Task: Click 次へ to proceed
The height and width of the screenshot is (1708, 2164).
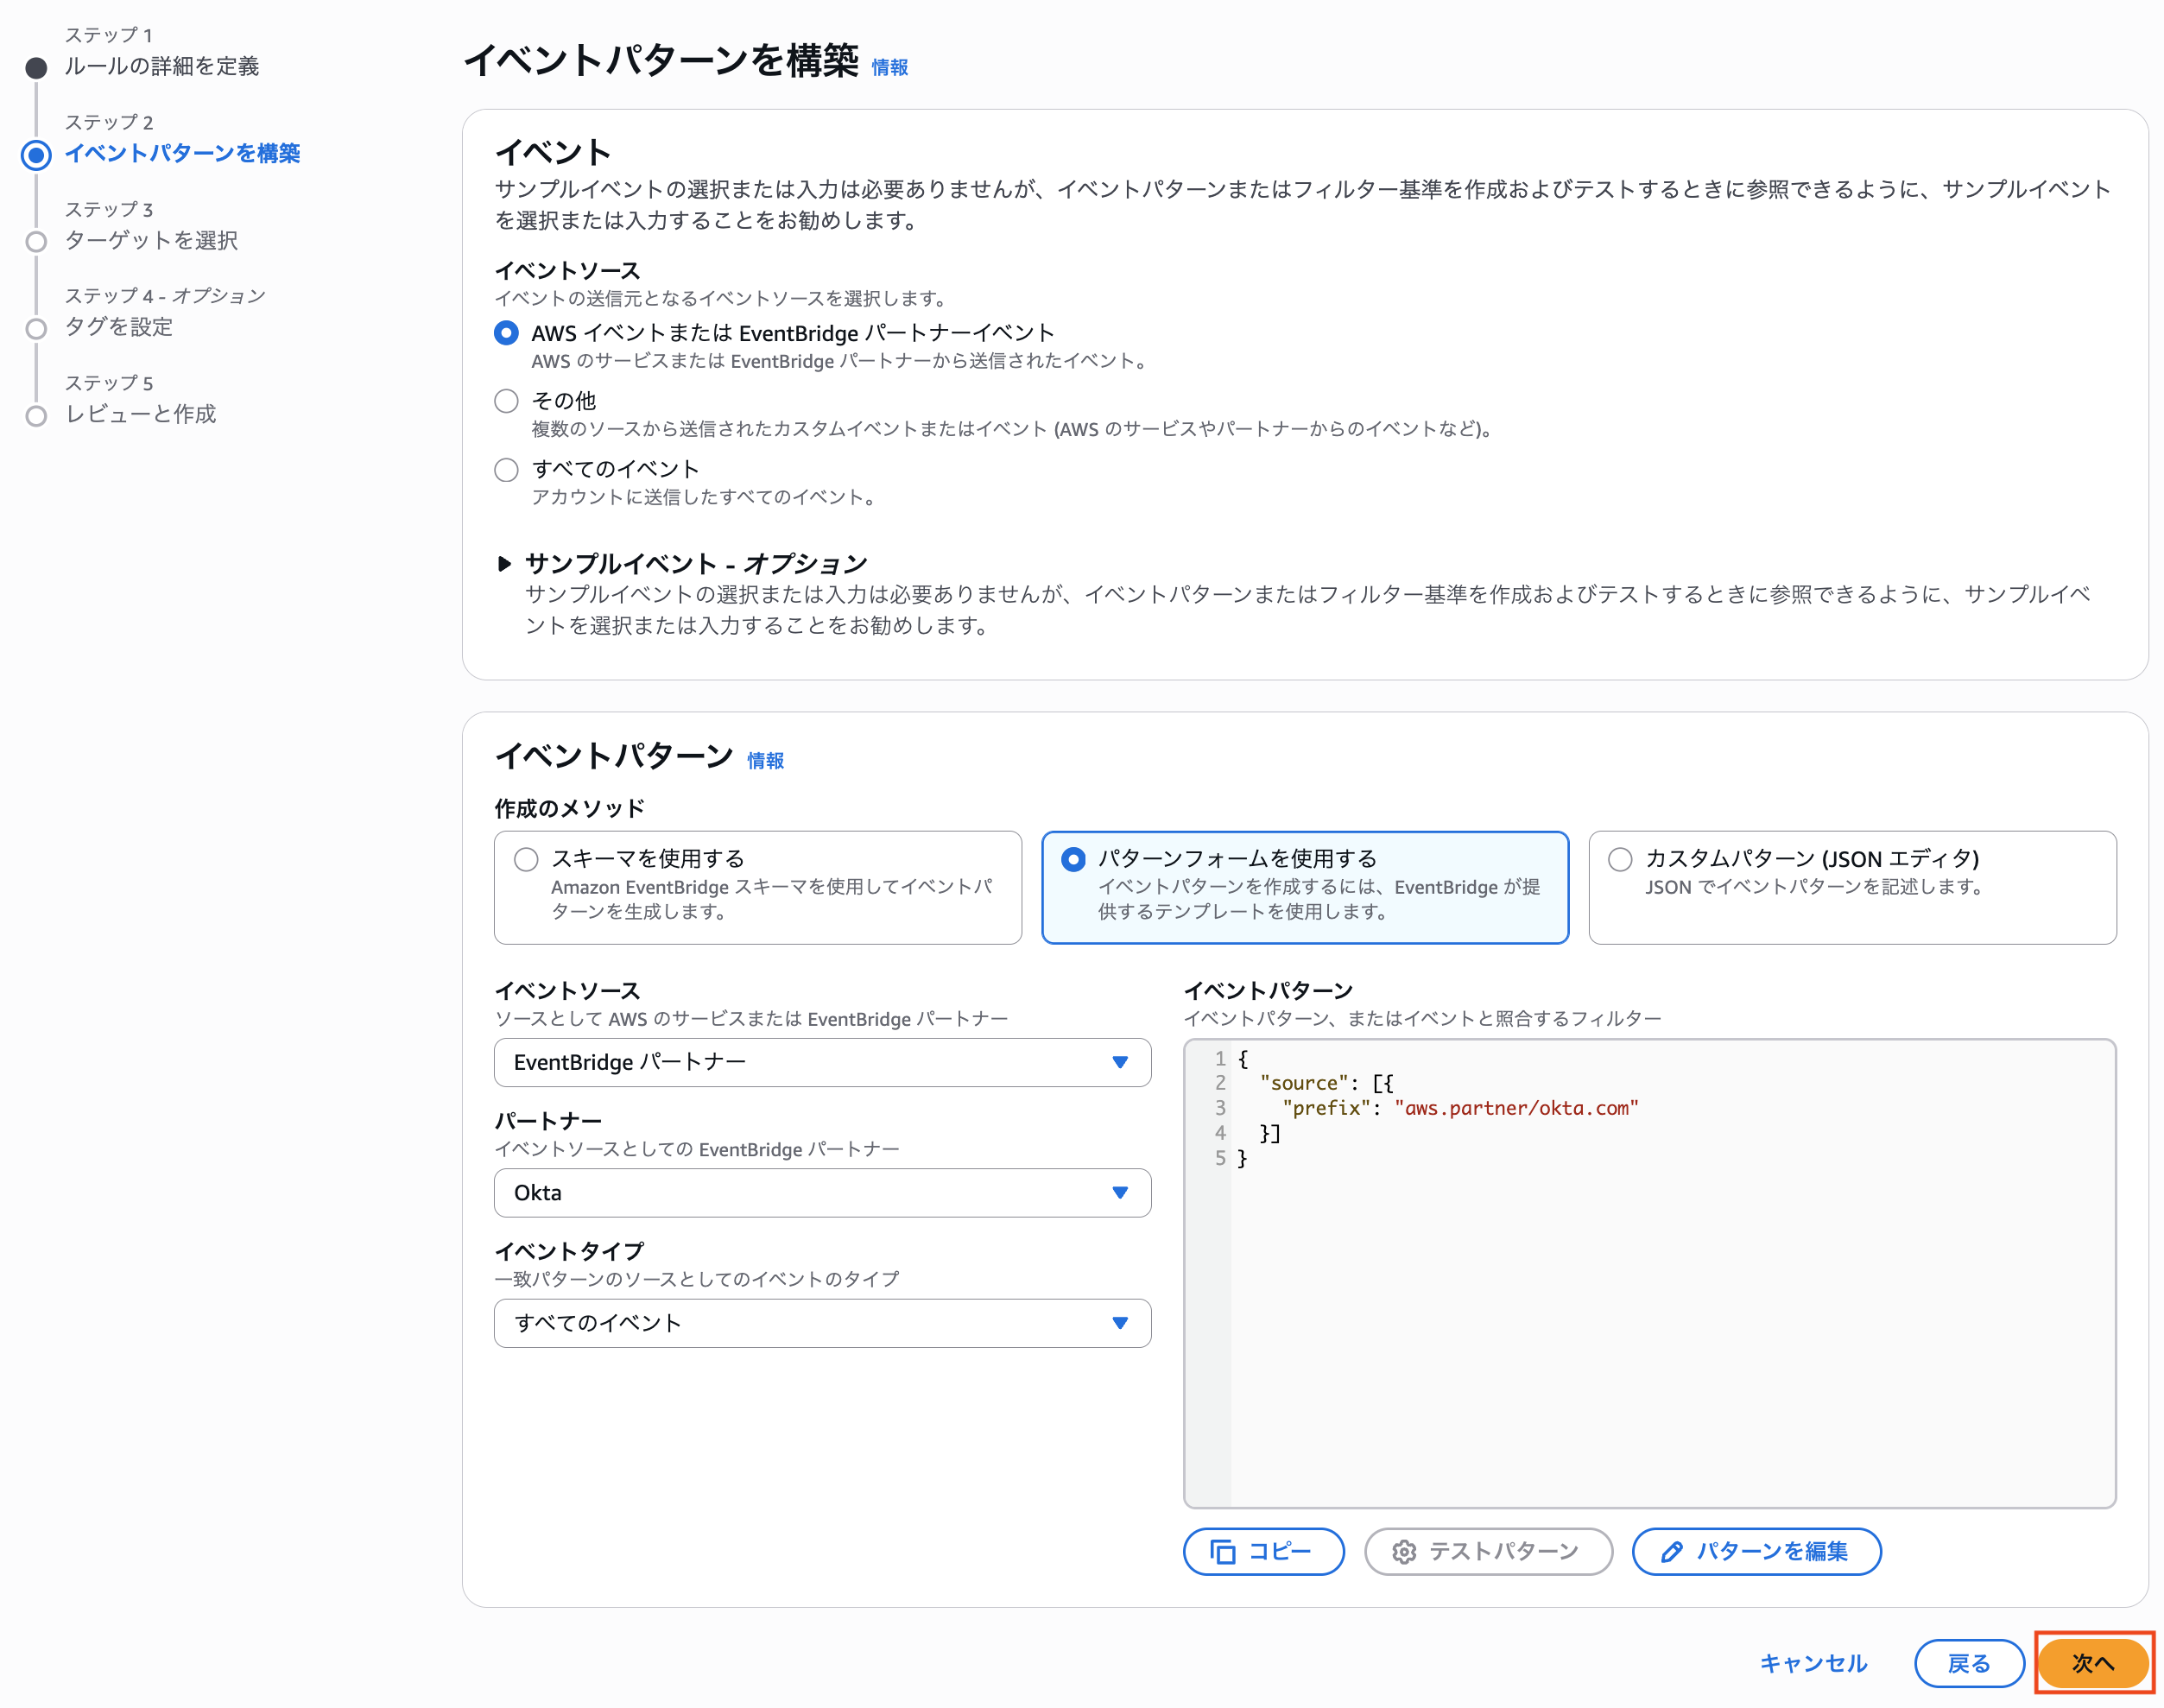Action: tap(2095, 1663)
